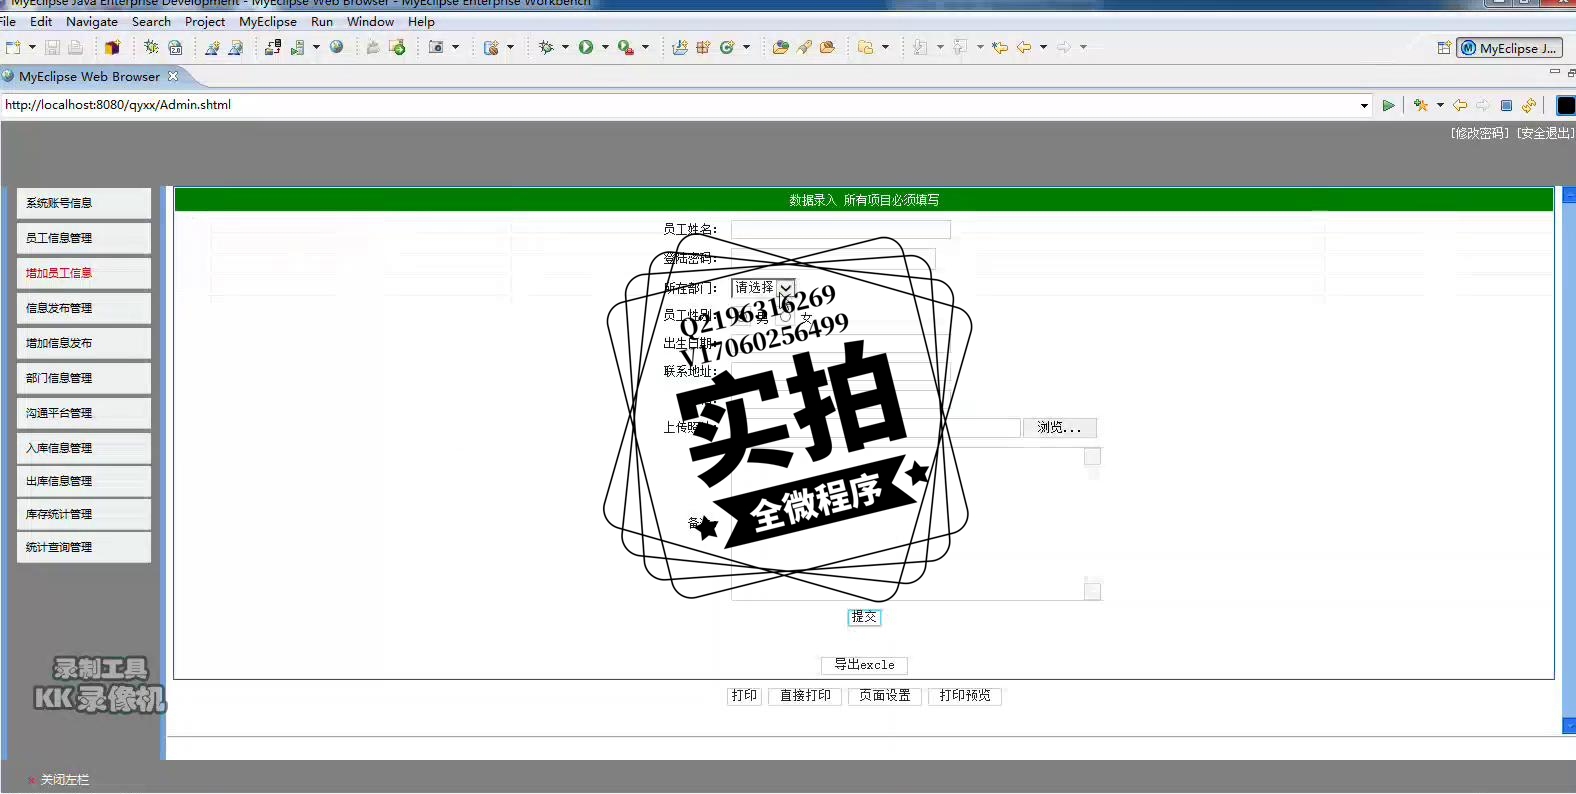Select 增加员工信息 sidebar item
This screenshot has width=1576, height=794.
[84, 273]
